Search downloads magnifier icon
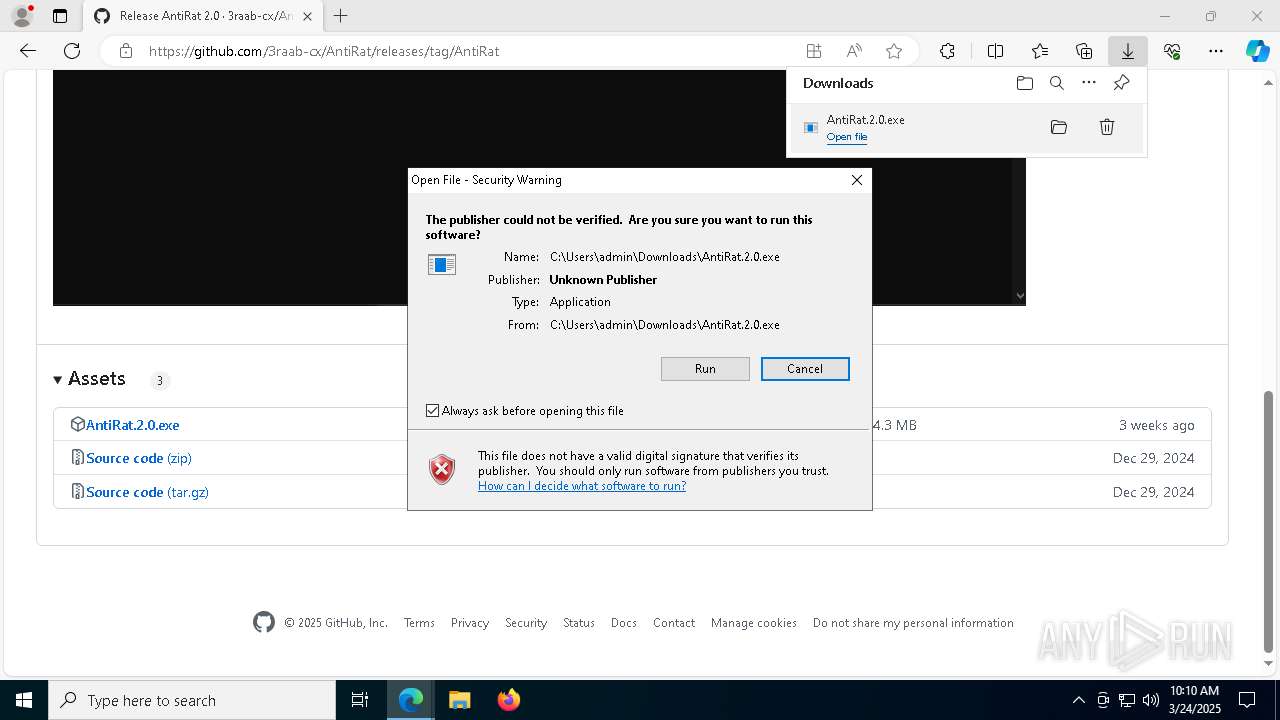Viewport: 1280px width, 720px height. (x=1057, y=83)
